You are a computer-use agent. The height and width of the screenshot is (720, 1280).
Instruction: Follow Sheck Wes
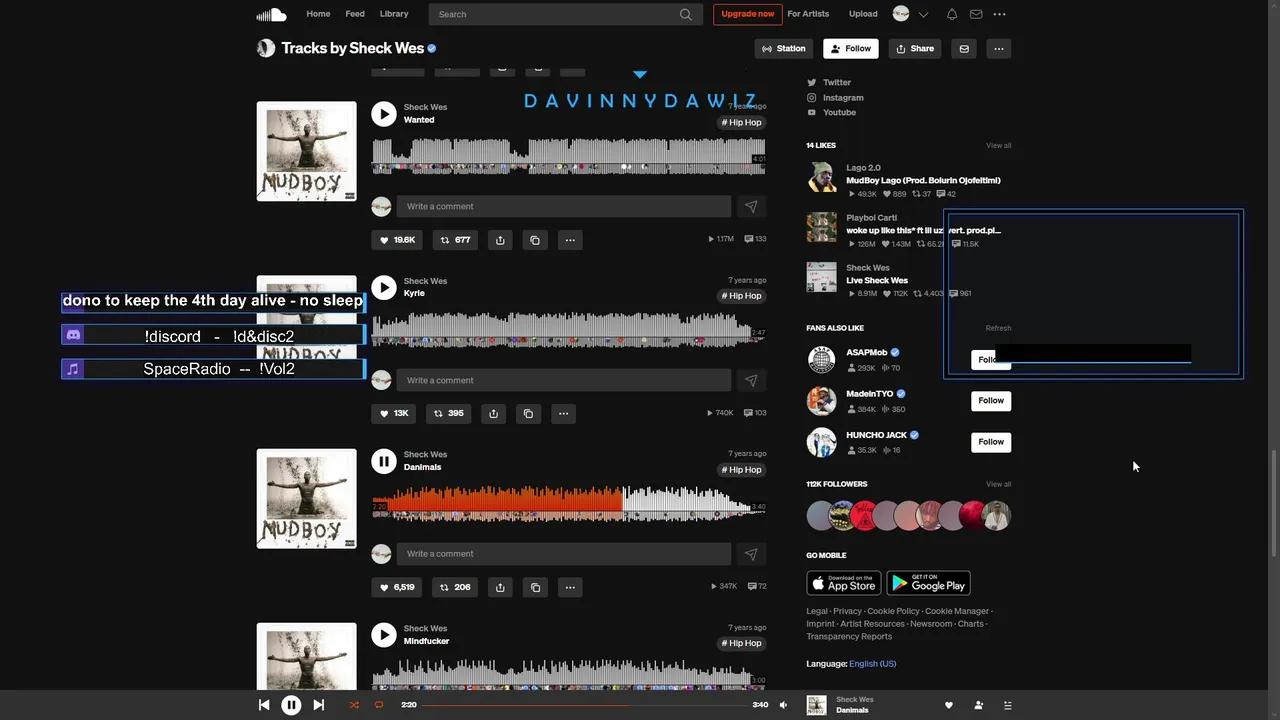tap(850, 48)
